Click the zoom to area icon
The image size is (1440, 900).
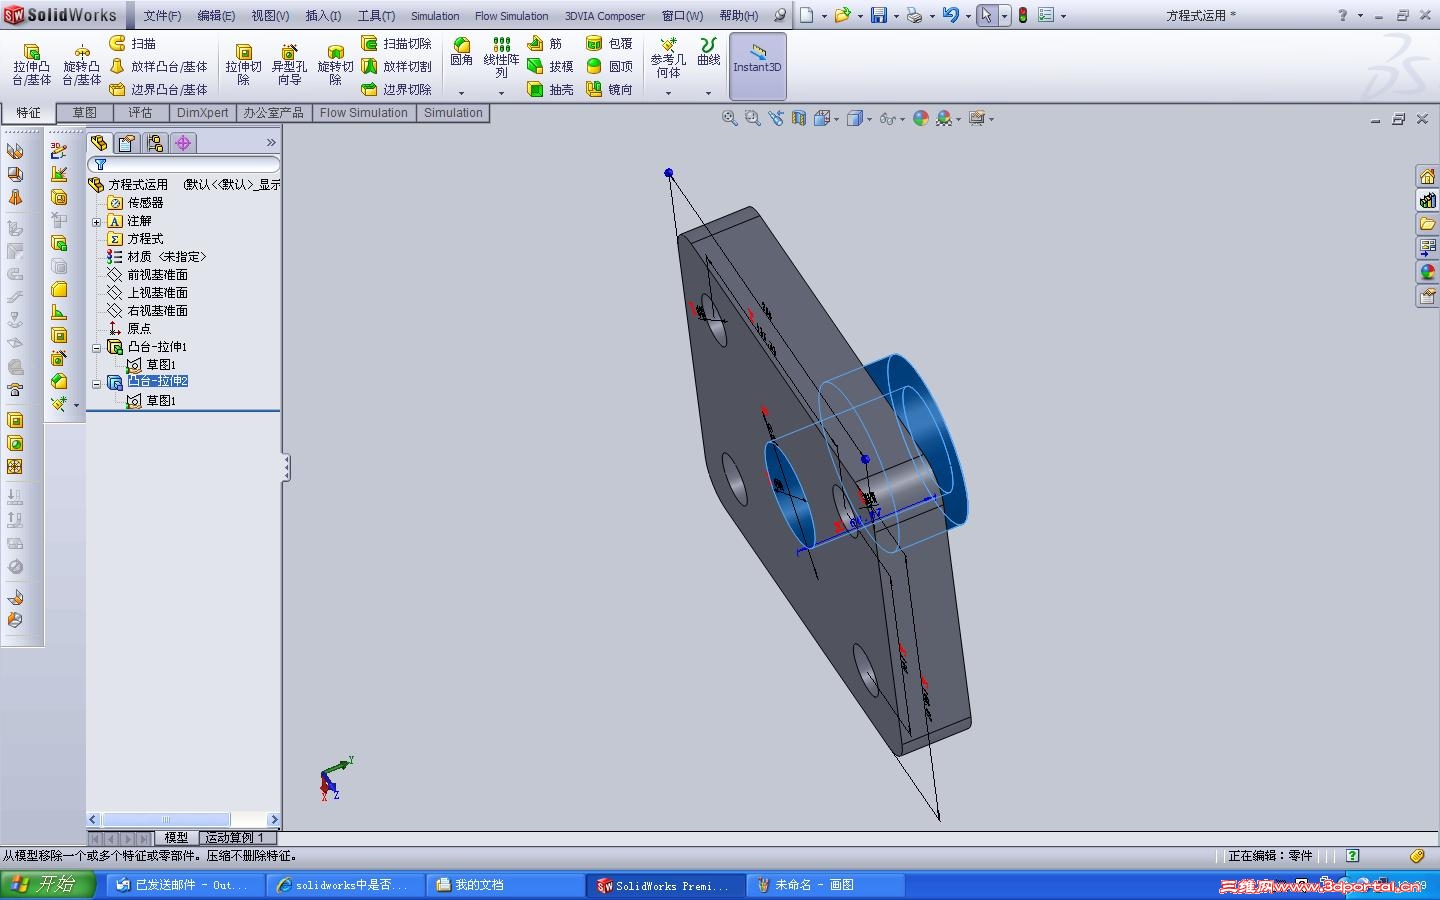(753, 118)
